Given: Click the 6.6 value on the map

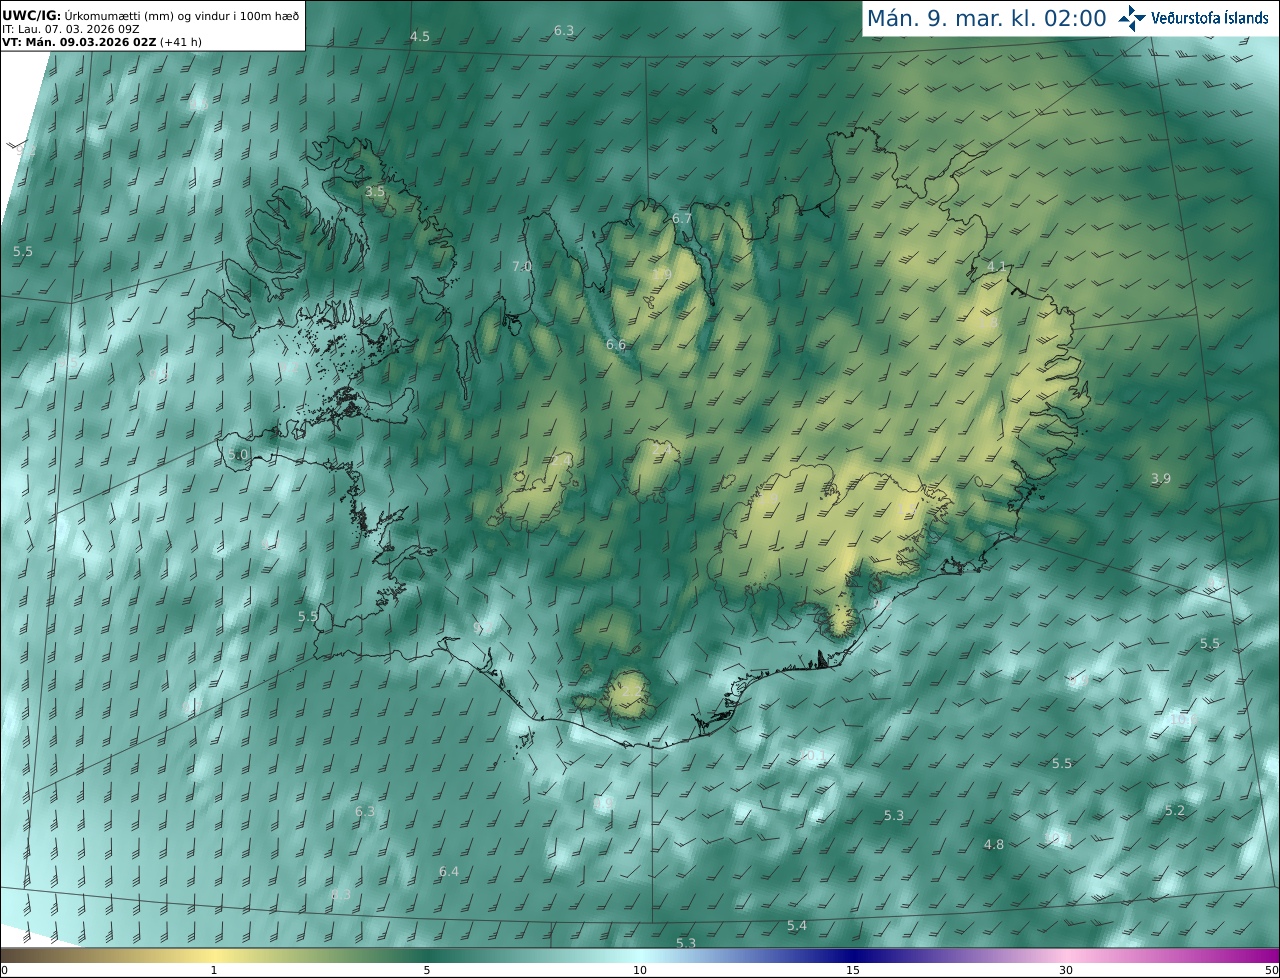Looking at the screenshot, I should click(x=616, y=345).
